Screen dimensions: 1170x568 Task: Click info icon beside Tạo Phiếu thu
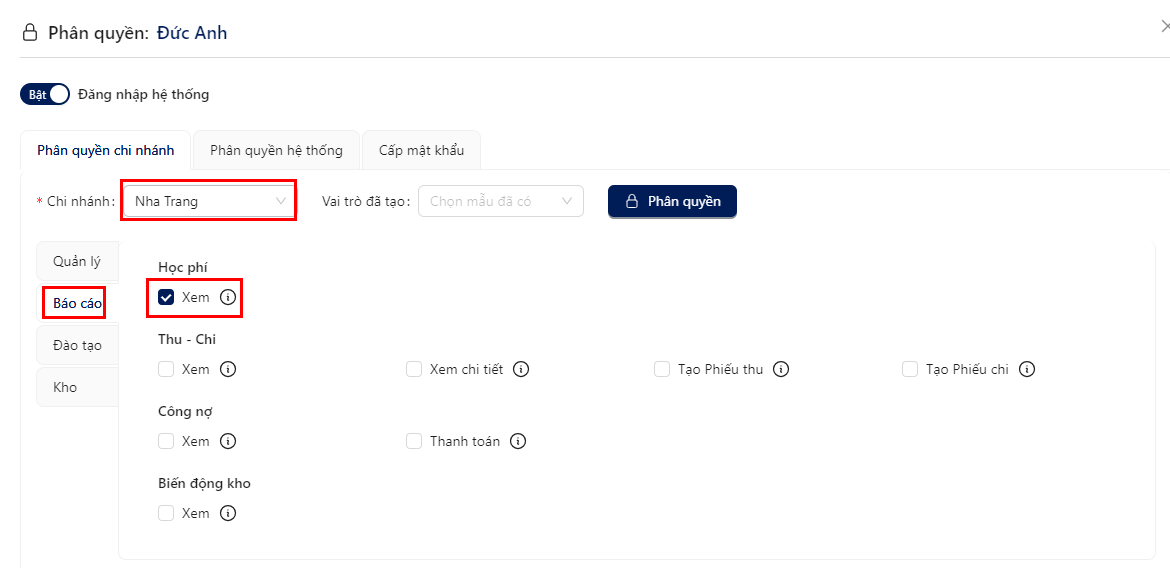pos(781,369)
